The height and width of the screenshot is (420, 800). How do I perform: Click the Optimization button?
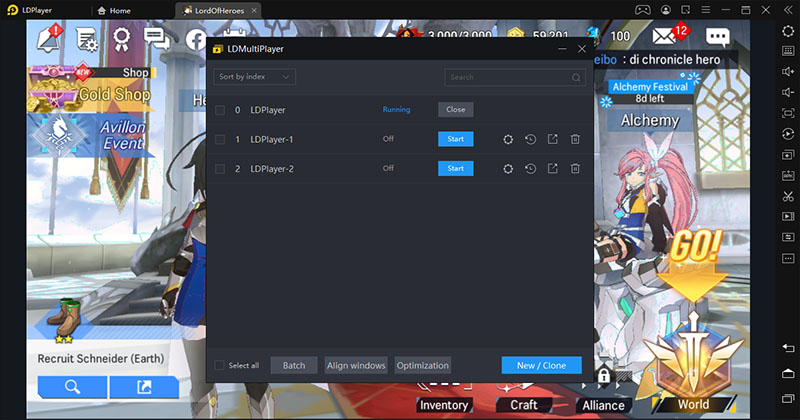pyautogui.click(x=422, y=365)
